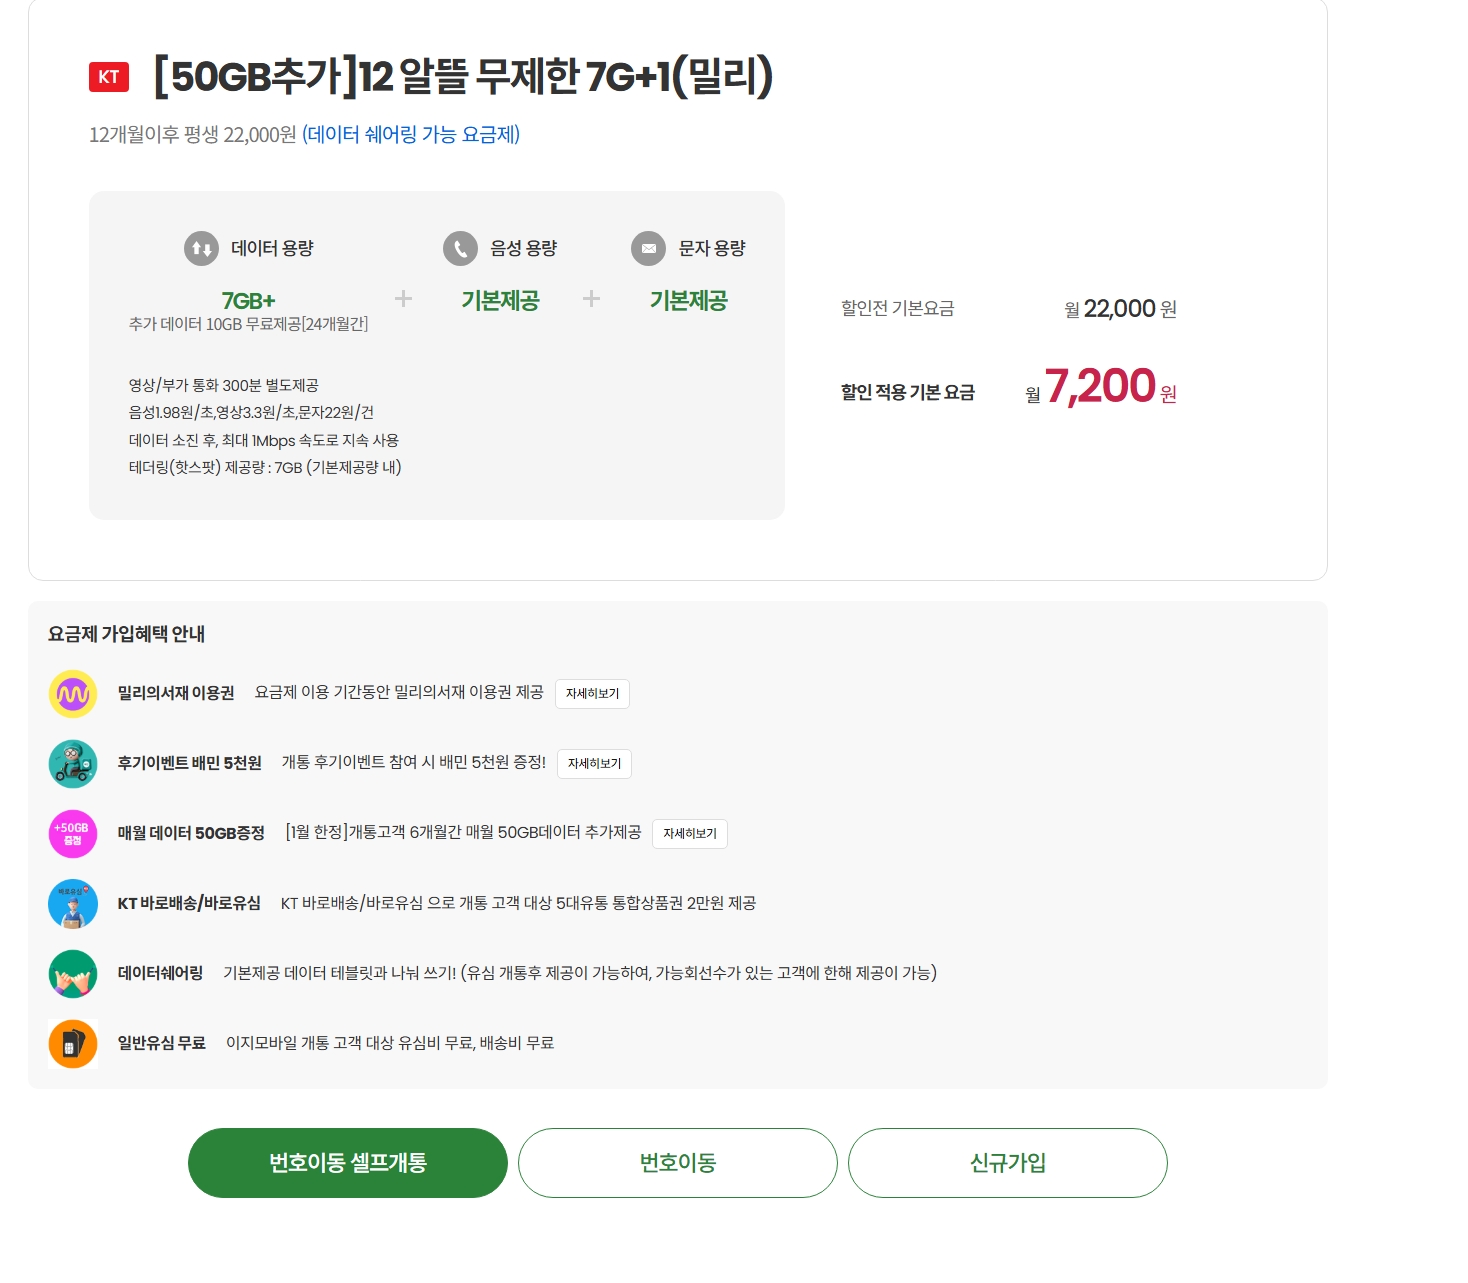1468x1283 pixels.
Task: Click the red KT carrier logo
Action: pyautogui.click(x=109, y=77)
